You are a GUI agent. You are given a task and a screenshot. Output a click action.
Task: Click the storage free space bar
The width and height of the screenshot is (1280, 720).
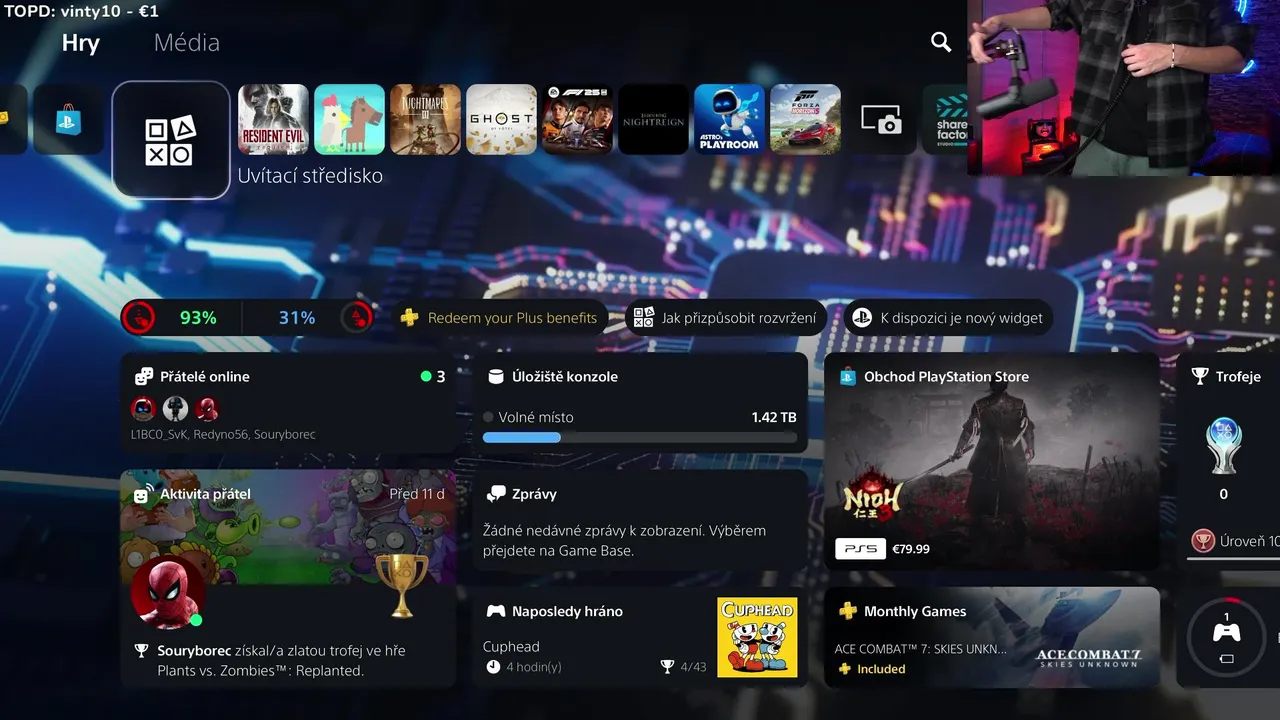pos(640,437)
